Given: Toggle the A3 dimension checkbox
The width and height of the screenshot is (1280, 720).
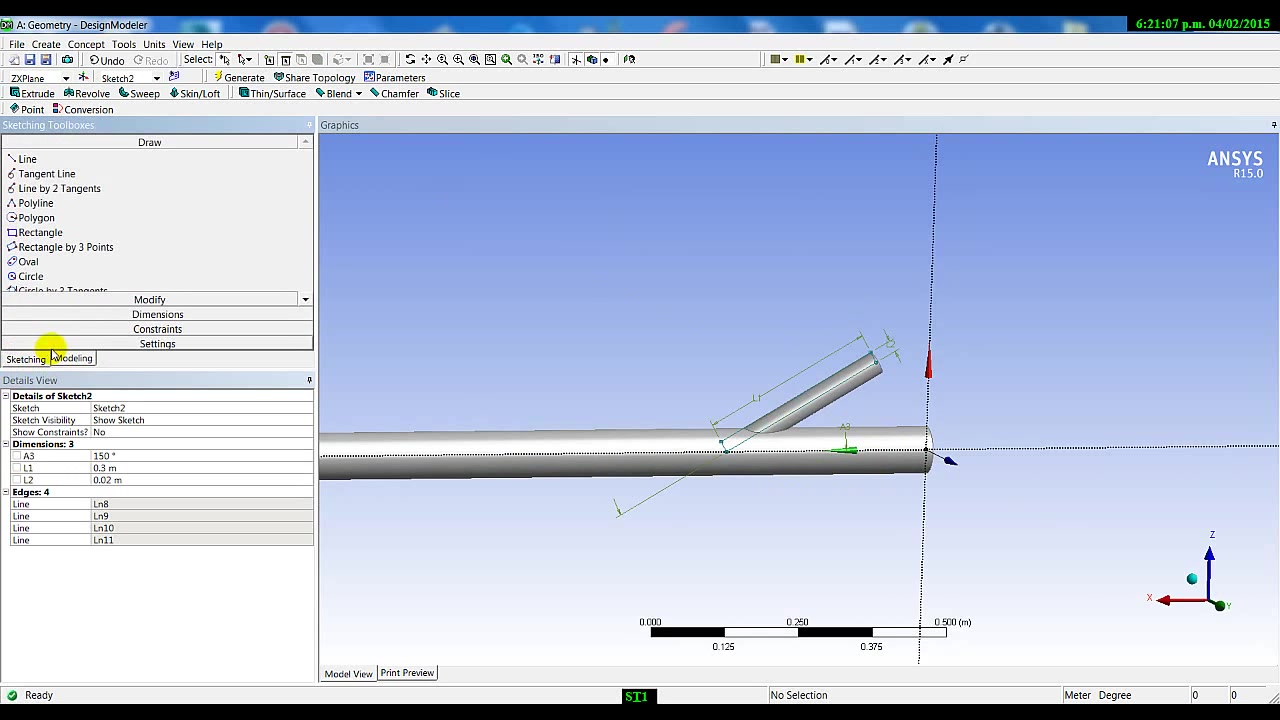Looking at the screenshot, I should tap(16, 456).
